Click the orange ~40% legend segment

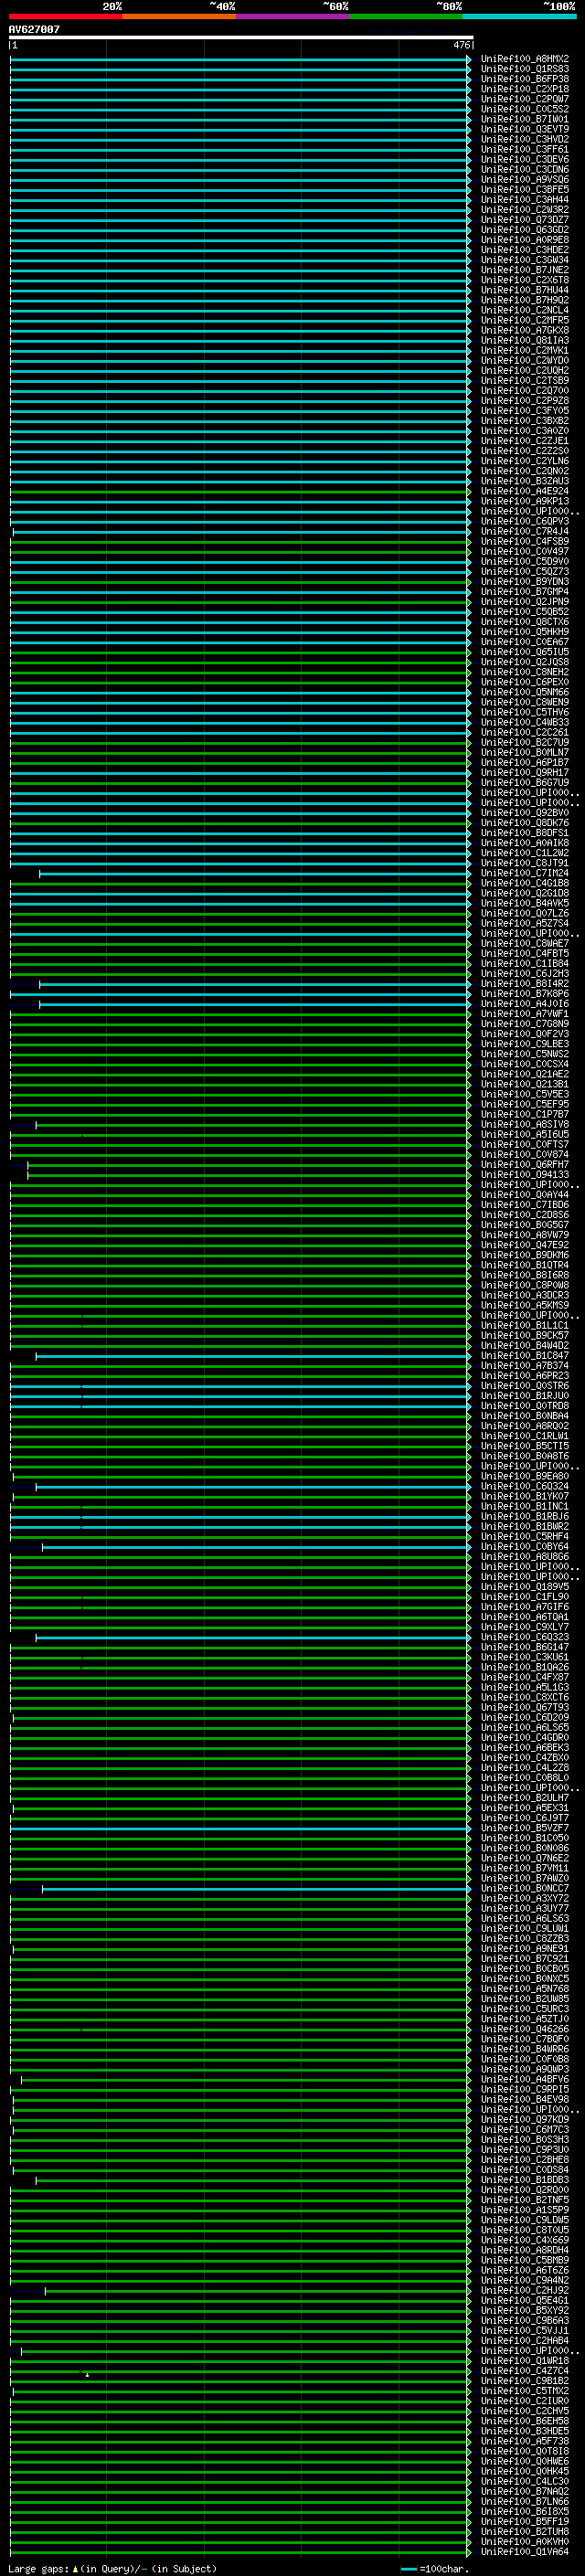(179, 16)
